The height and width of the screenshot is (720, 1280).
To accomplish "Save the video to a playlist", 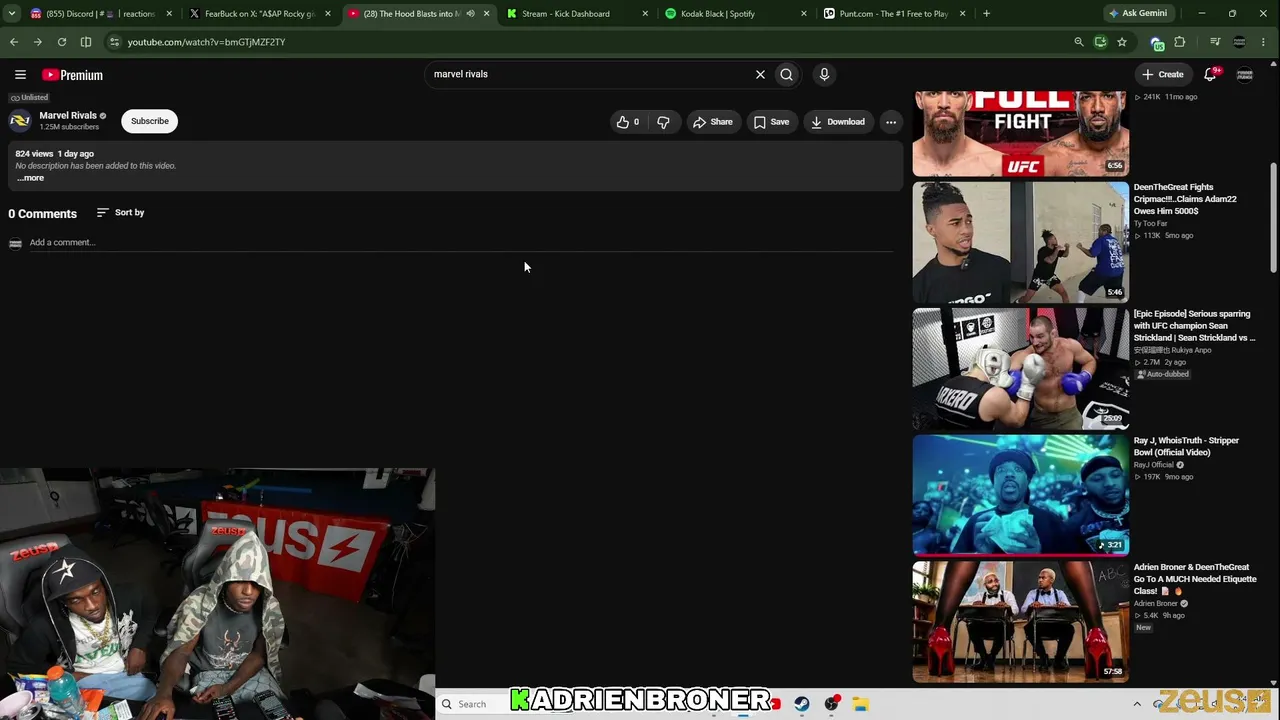I will tap(771, 122).
